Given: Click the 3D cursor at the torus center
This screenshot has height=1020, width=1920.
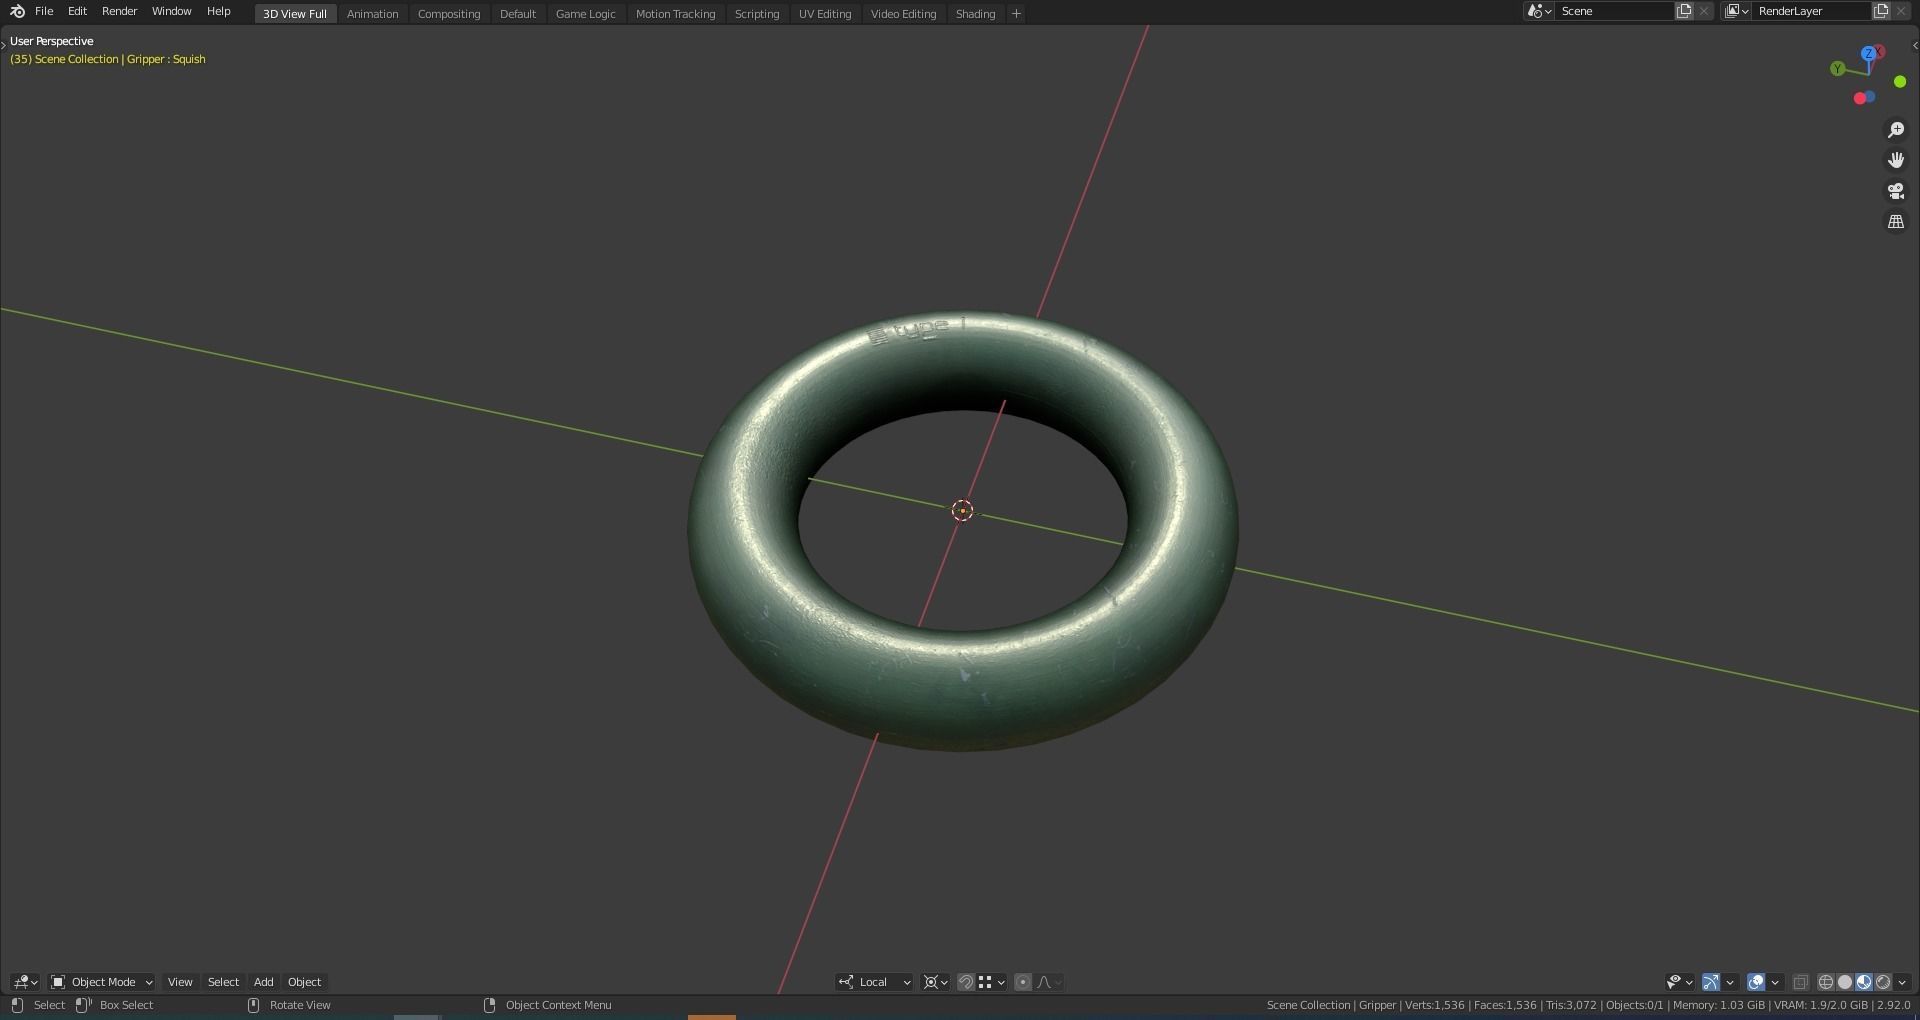Looking at the screenshot, I should [x=962, y=511].
